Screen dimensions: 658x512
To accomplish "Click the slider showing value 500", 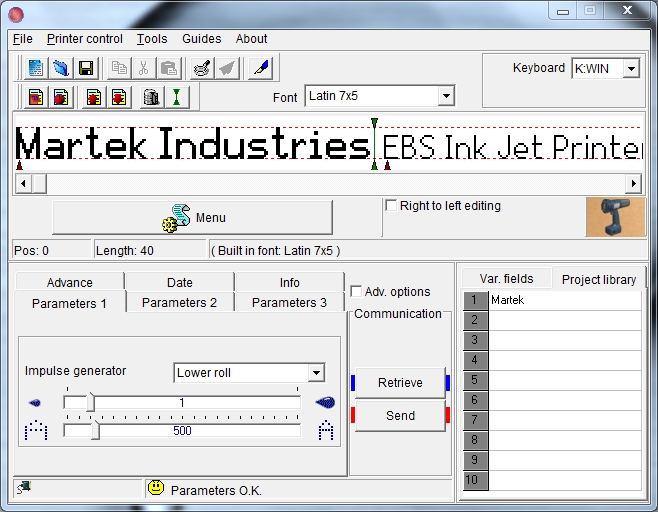I will (x=182, y=431).
